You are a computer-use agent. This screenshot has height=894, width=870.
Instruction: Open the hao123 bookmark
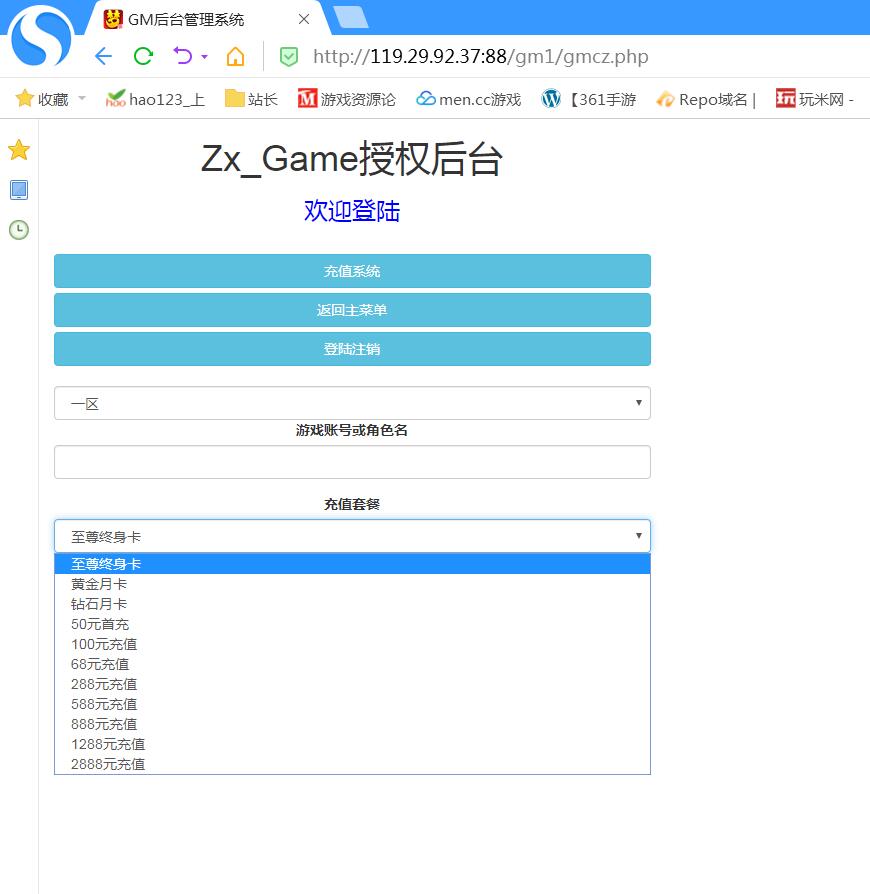155,99
